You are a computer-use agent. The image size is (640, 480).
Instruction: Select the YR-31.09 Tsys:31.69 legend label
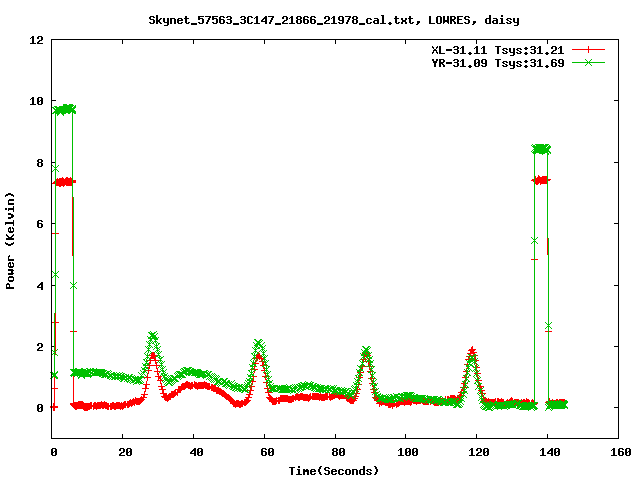point(498,63)
